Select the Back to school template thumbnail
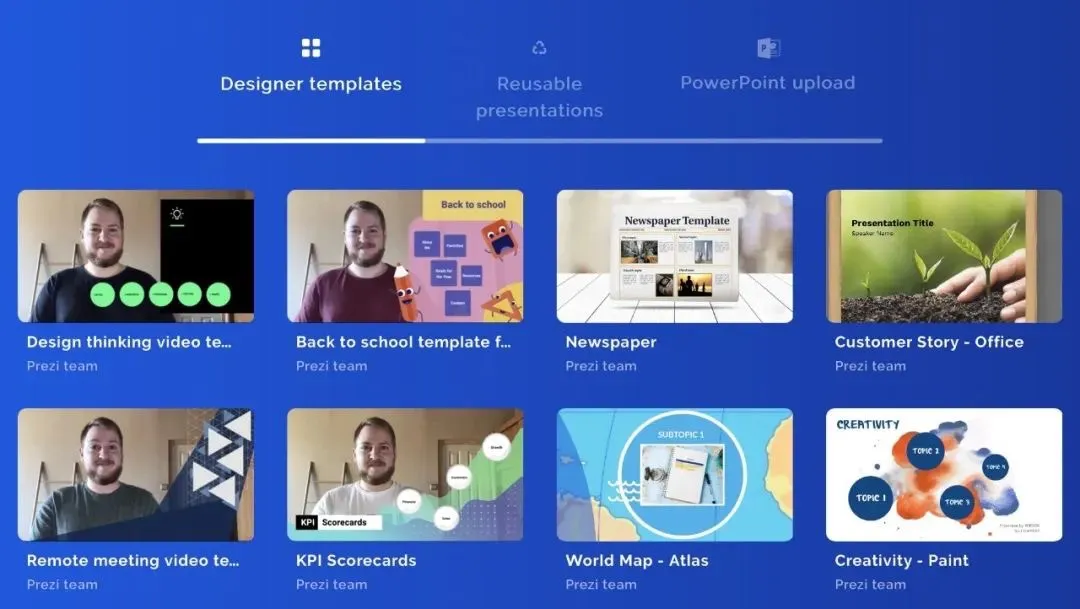This screenshot has height=609, width=1080. point(405,256)
